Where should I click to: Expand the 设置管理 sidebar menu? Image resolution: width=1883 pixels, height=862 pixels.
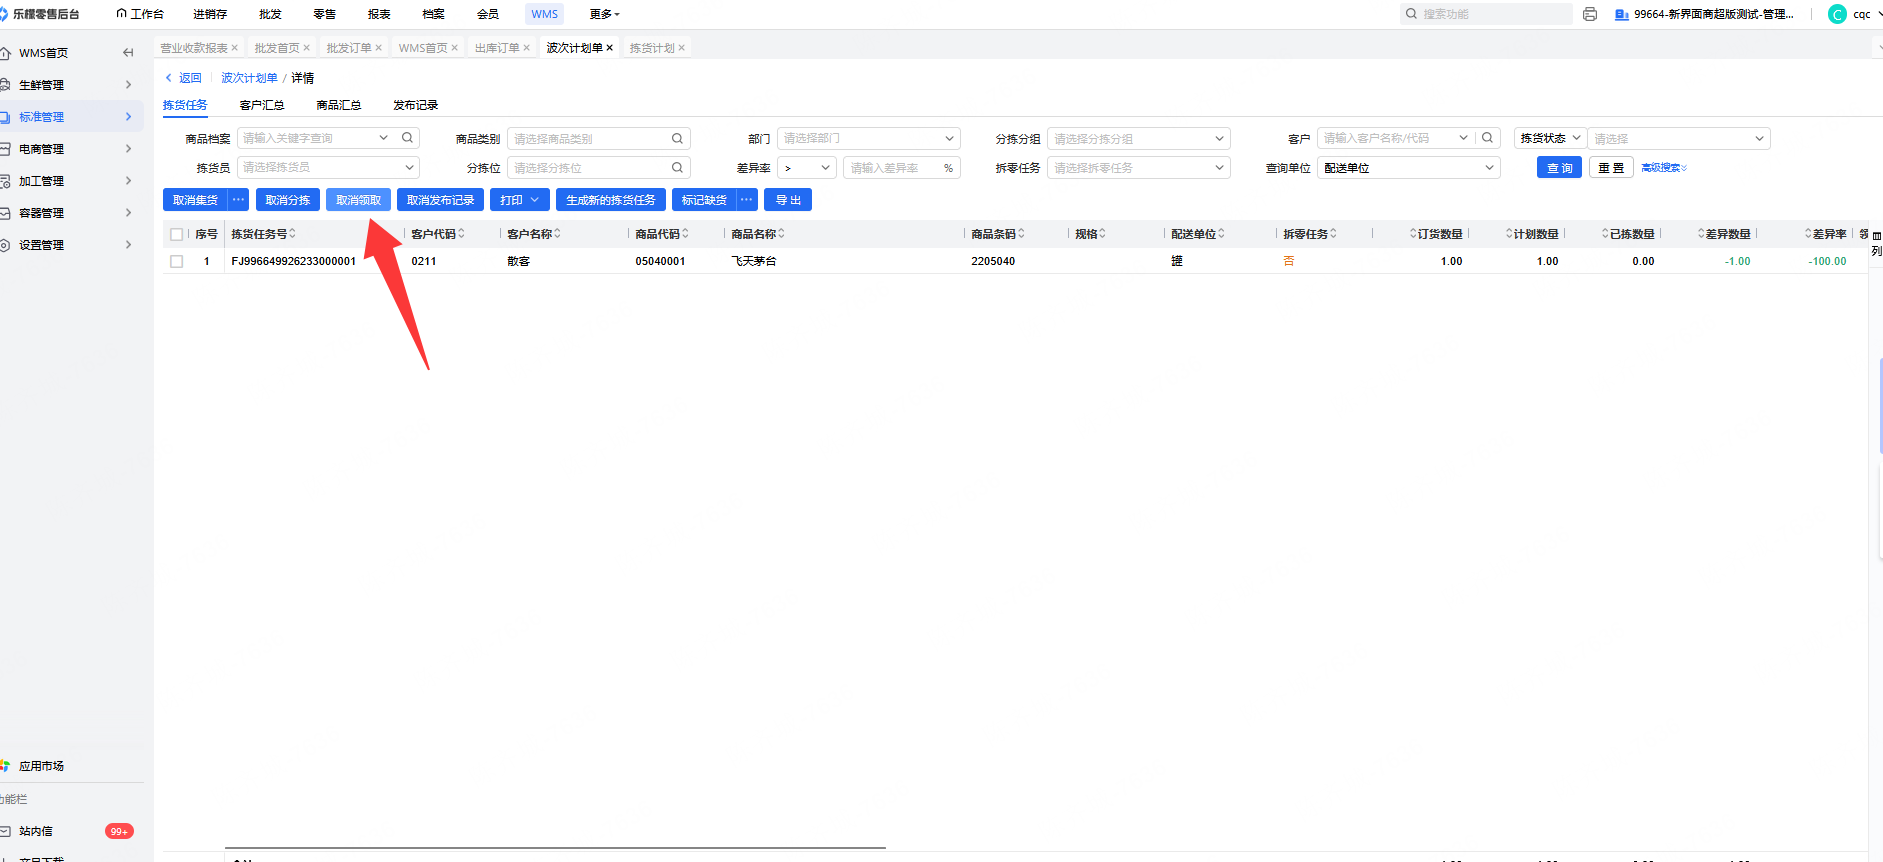[72, 245]
